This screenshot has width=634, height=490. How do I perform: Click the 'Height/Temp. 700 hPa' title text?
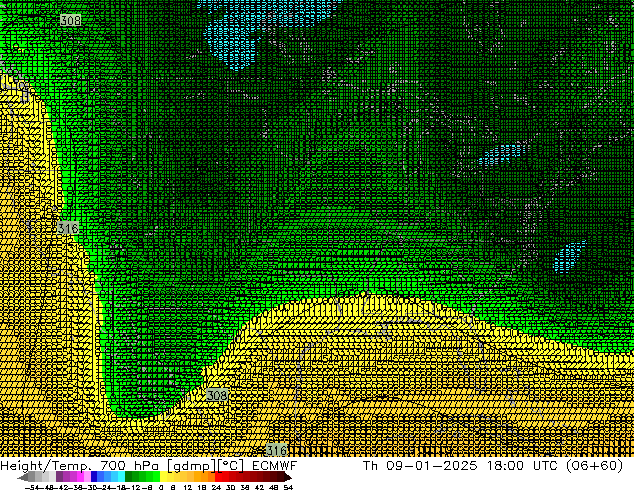click(80, 465)
